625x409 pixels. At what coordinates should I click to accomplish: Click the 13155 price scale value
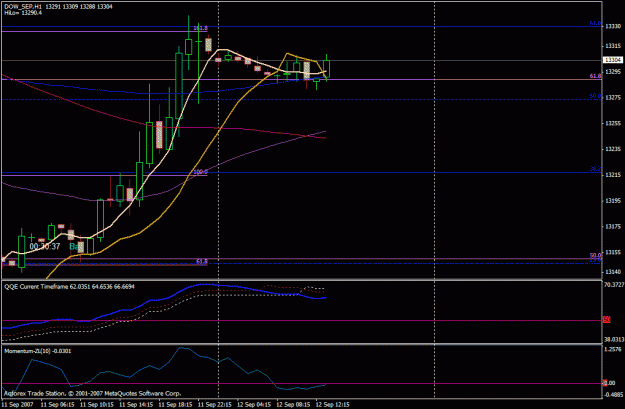613,253
